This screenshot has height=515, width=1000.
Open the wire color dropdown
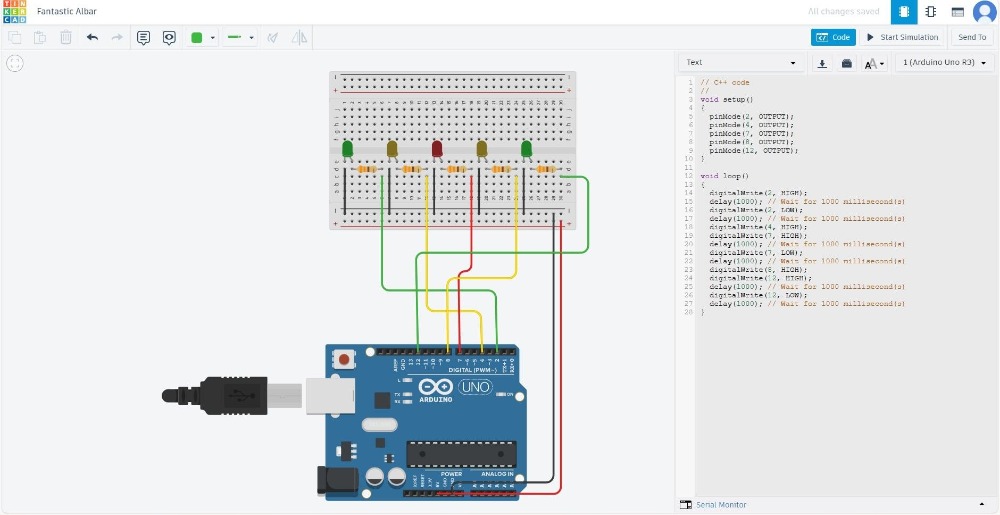203,38
